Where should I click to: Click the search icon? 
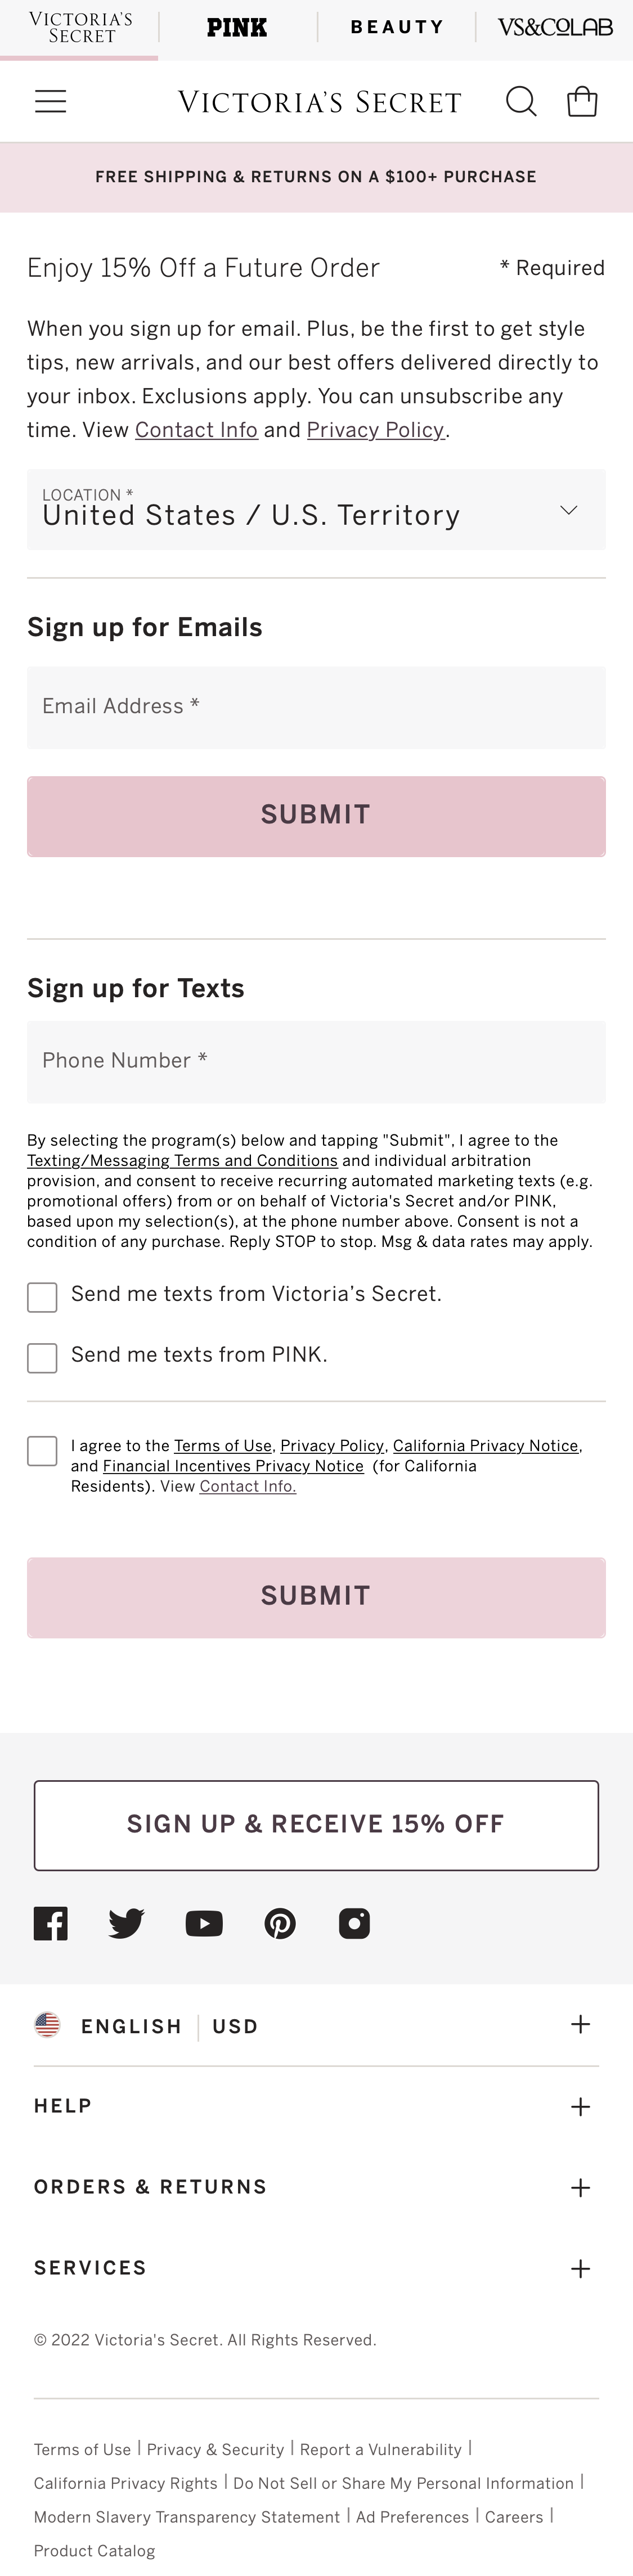tap(521, 101)
